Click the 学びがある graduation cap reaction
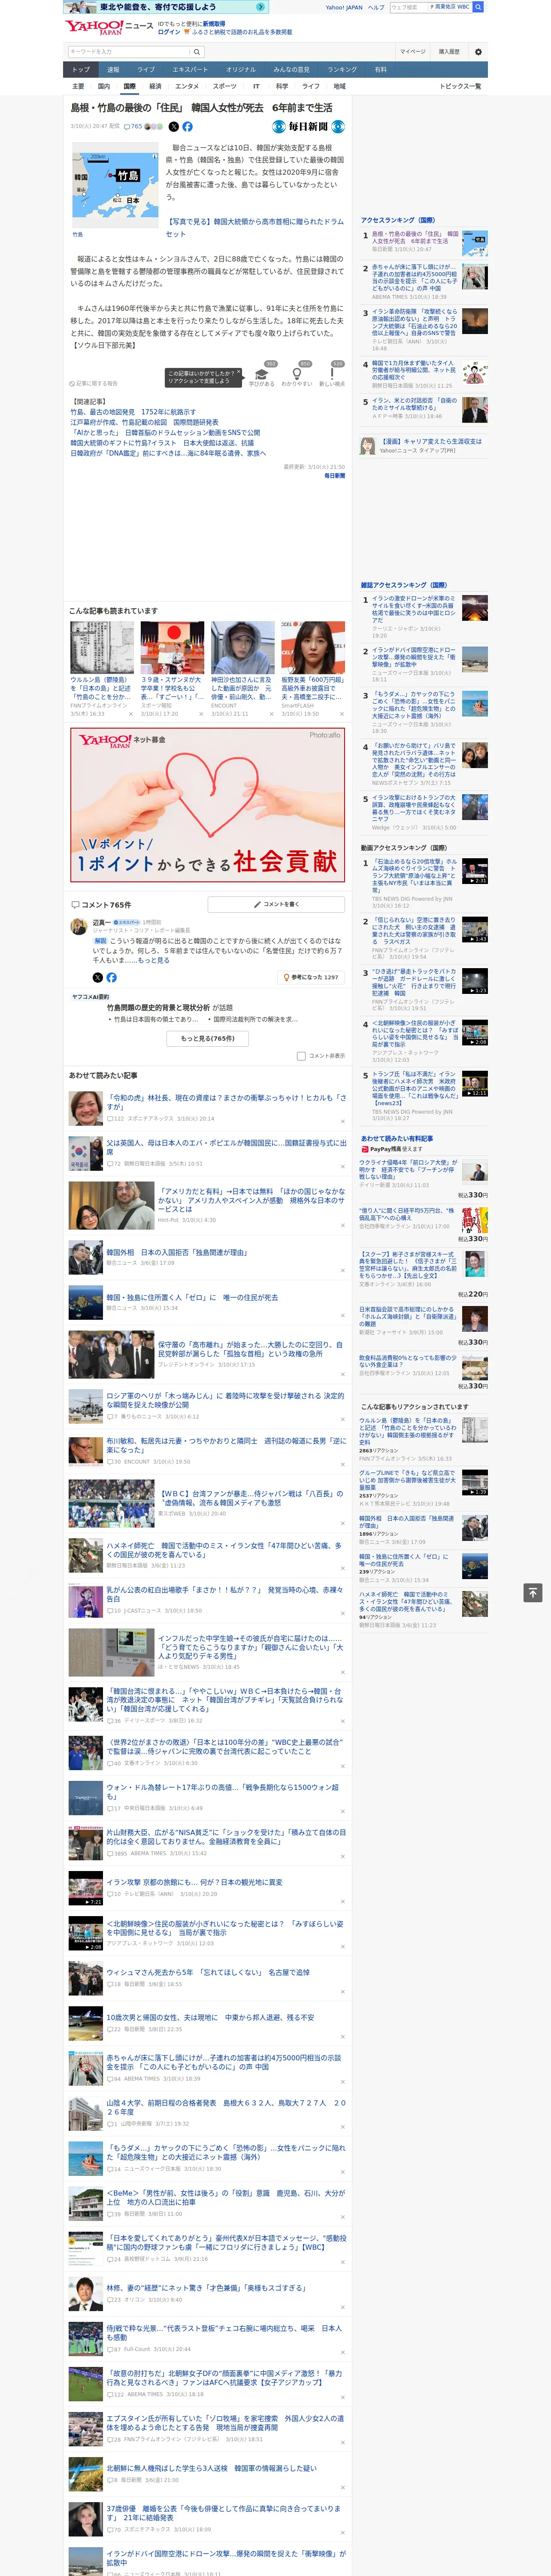551x2576 pixels. pos(262,376)
